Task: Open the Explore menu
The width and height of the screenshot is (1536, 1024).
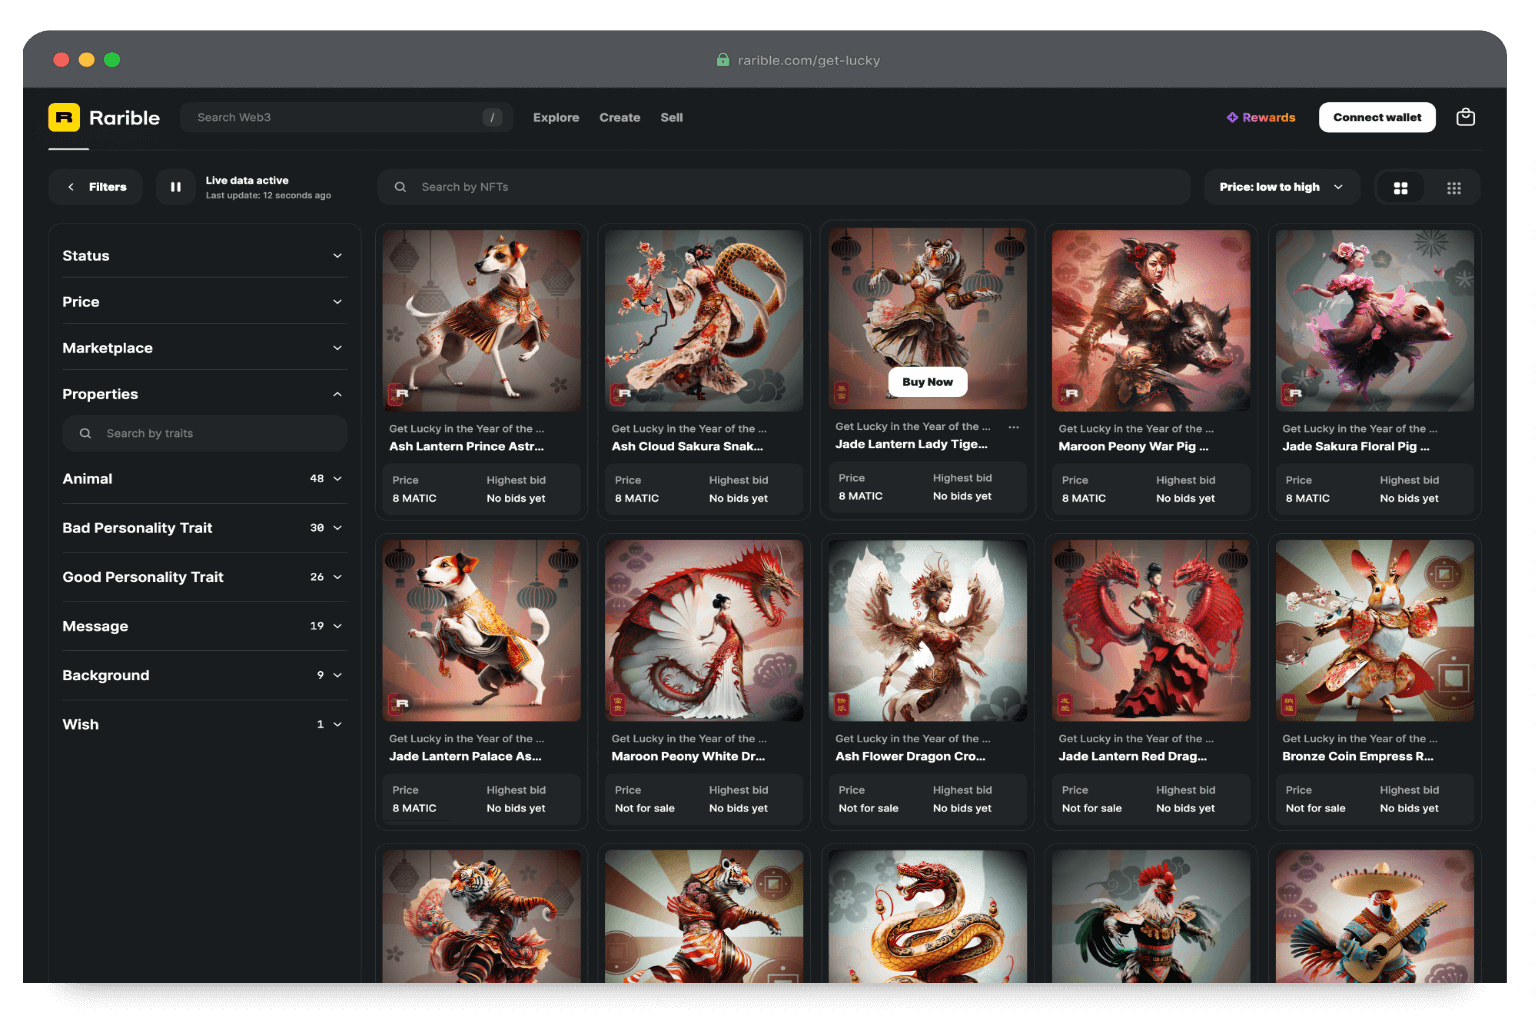Action: pyautogui.click(x=556, y=117)
